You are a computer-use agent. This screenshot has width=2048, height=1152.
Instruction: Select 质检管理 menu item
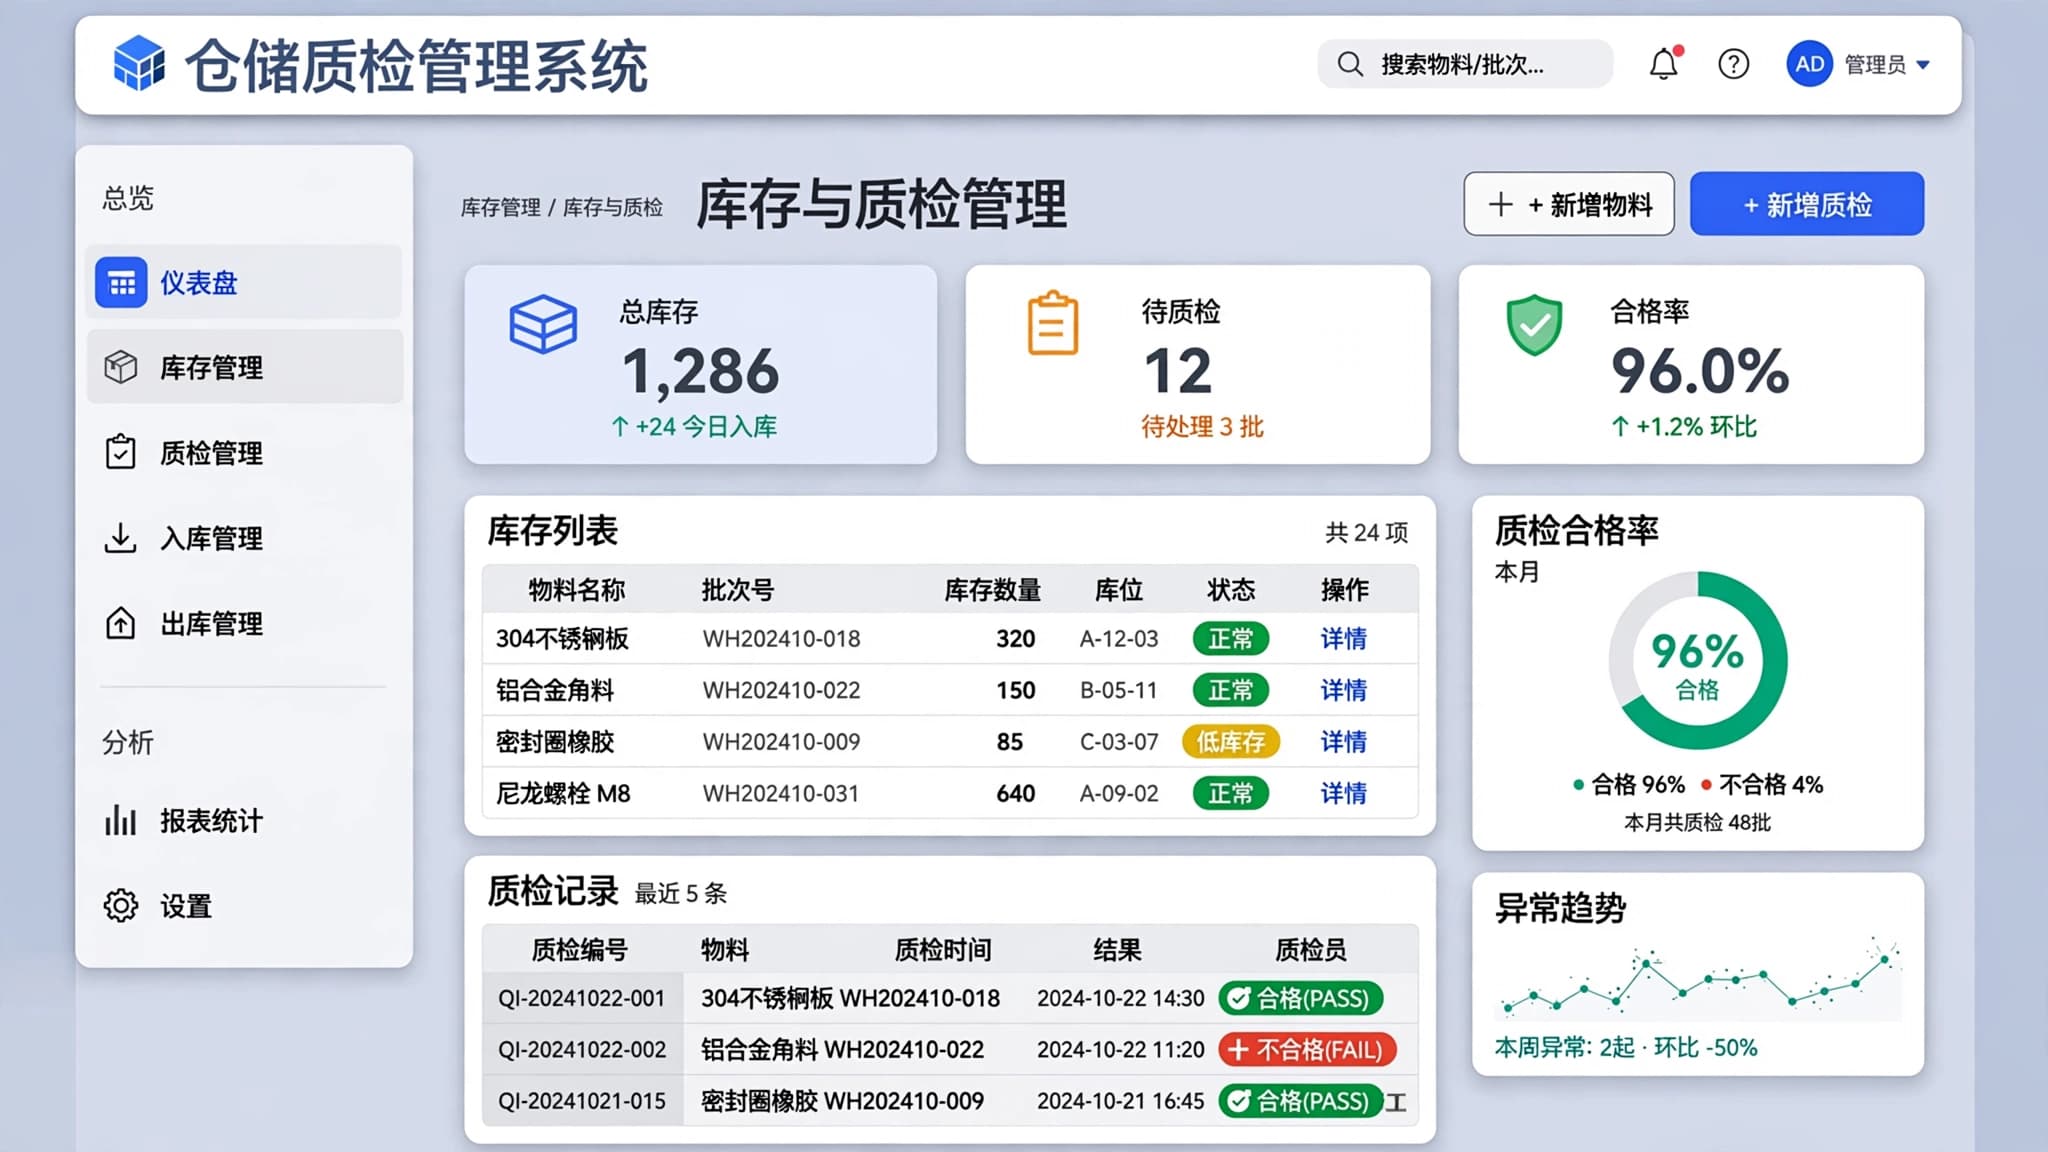coord(244,452)
